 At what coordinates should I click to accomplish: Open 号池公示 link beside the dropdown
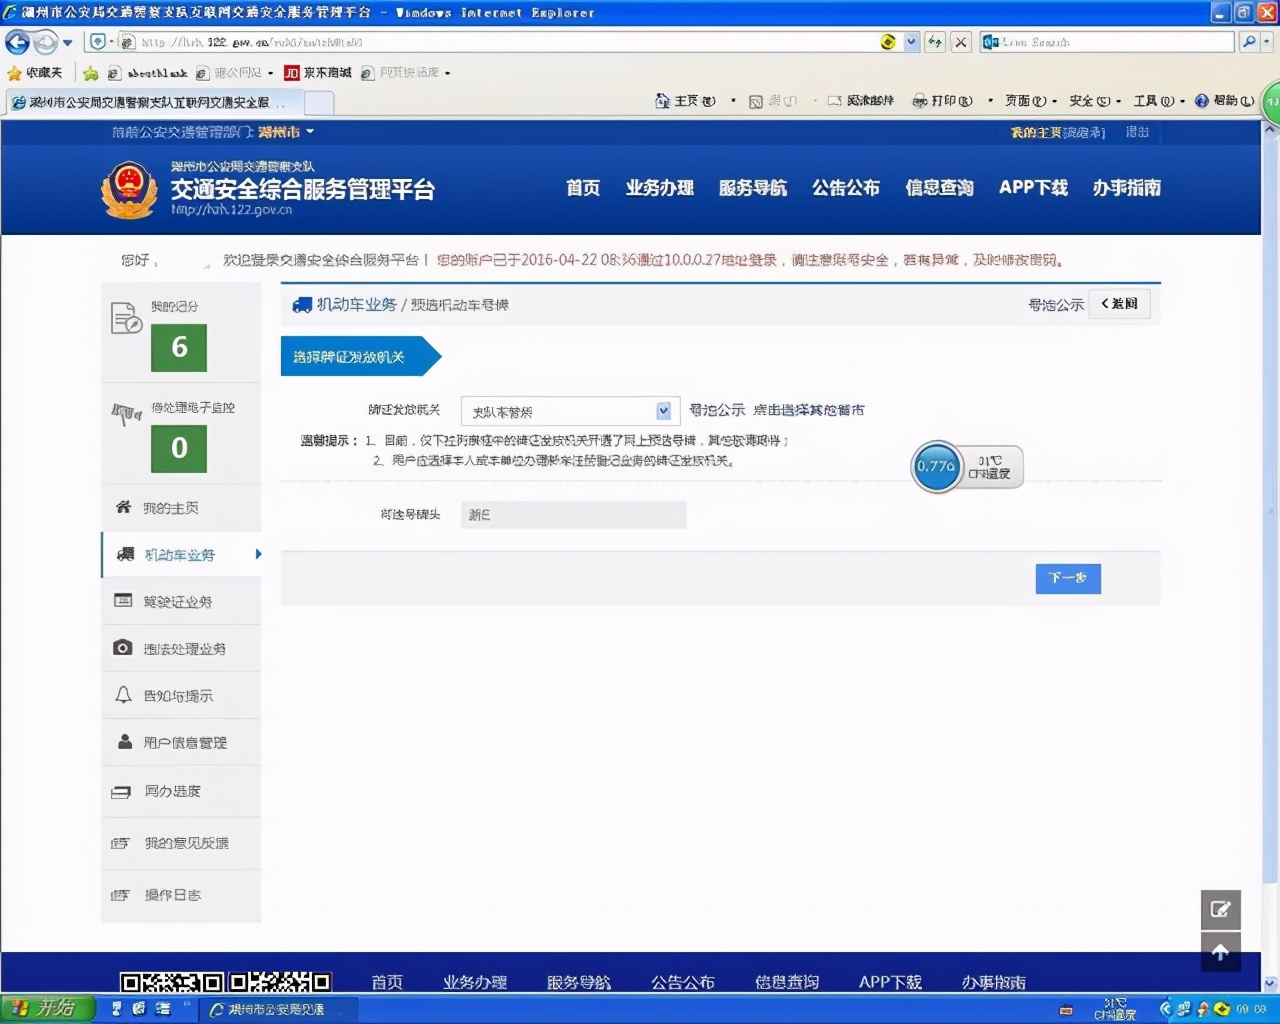[717, 411]
